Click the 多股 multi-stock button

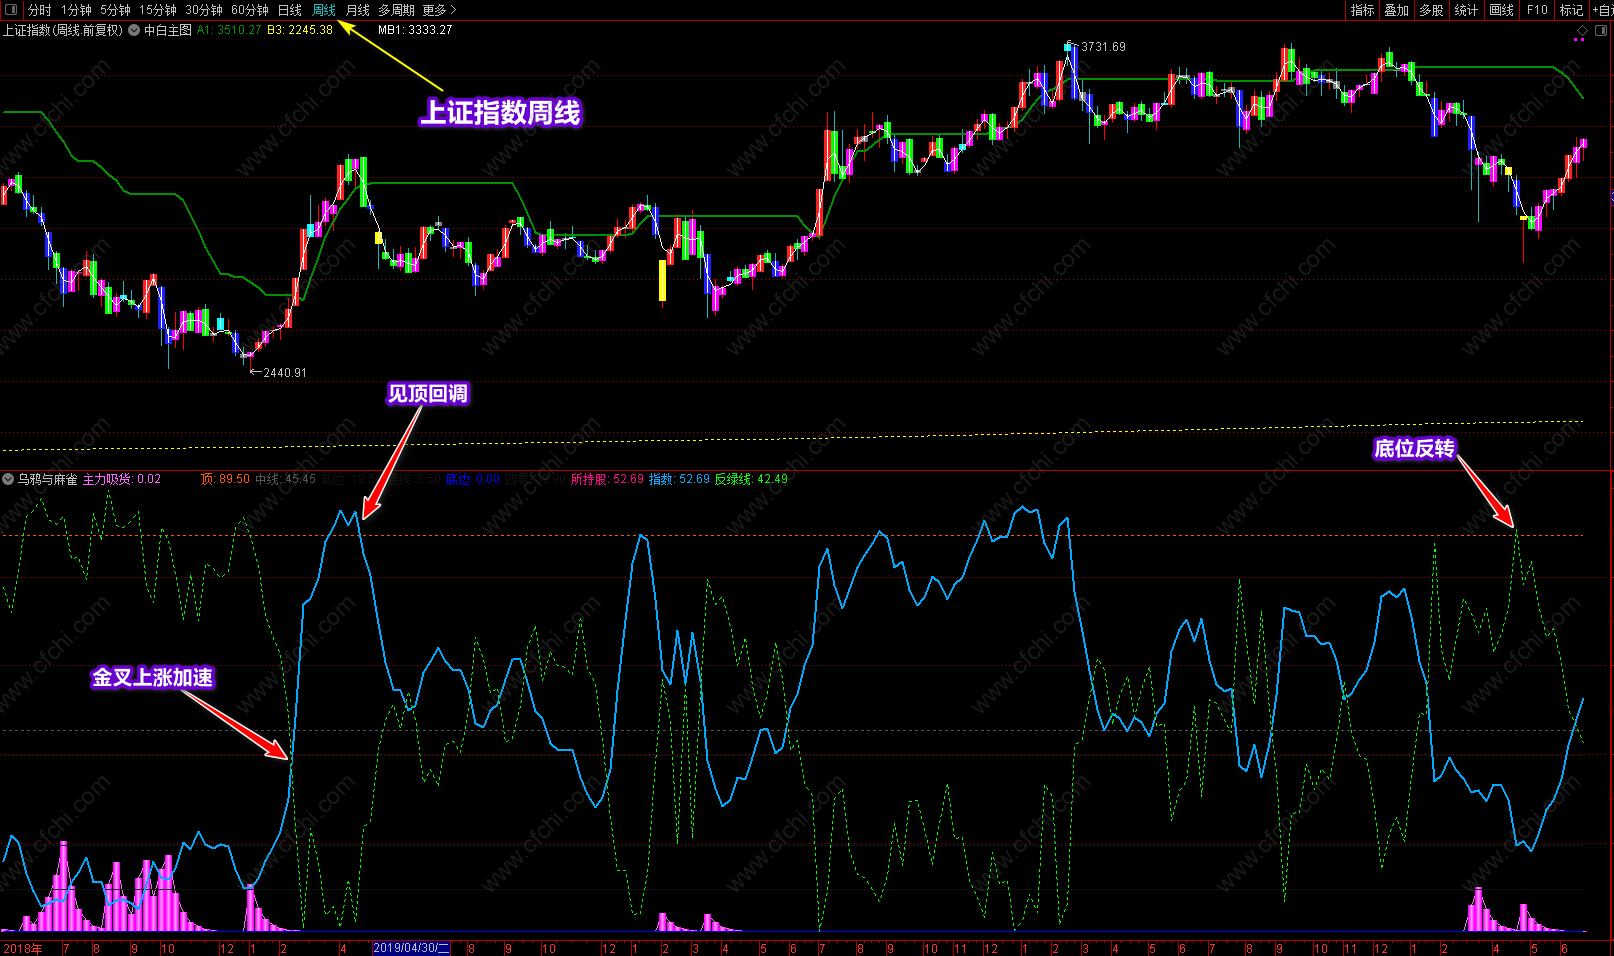click(1432, 10)
